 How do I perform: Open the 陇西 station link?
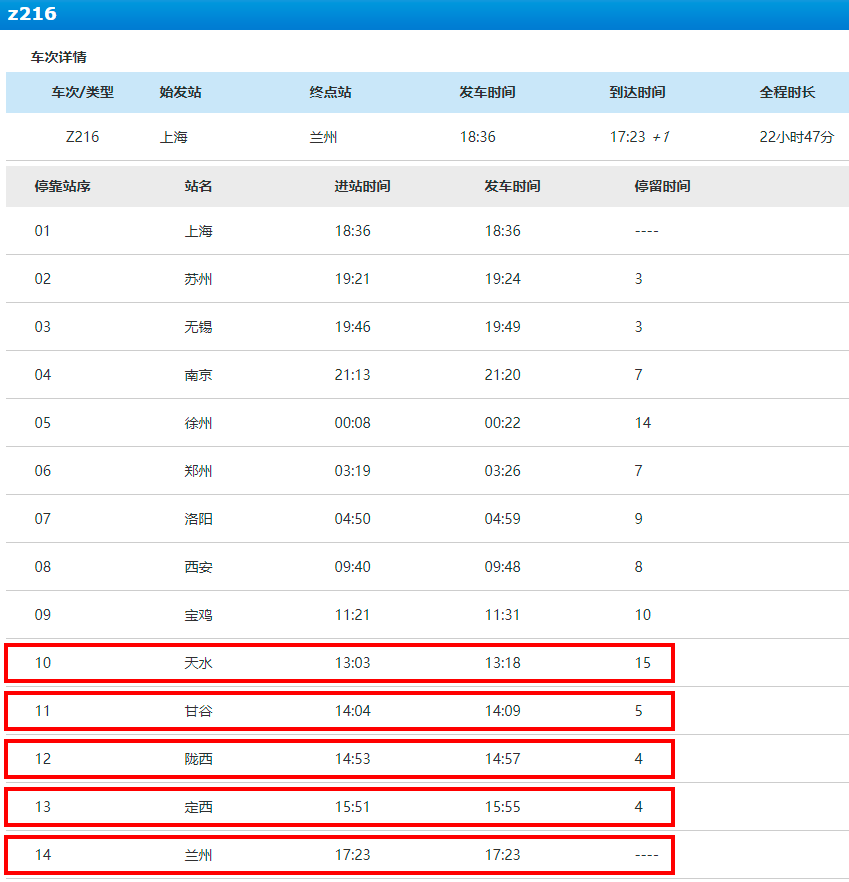point(198,759)
